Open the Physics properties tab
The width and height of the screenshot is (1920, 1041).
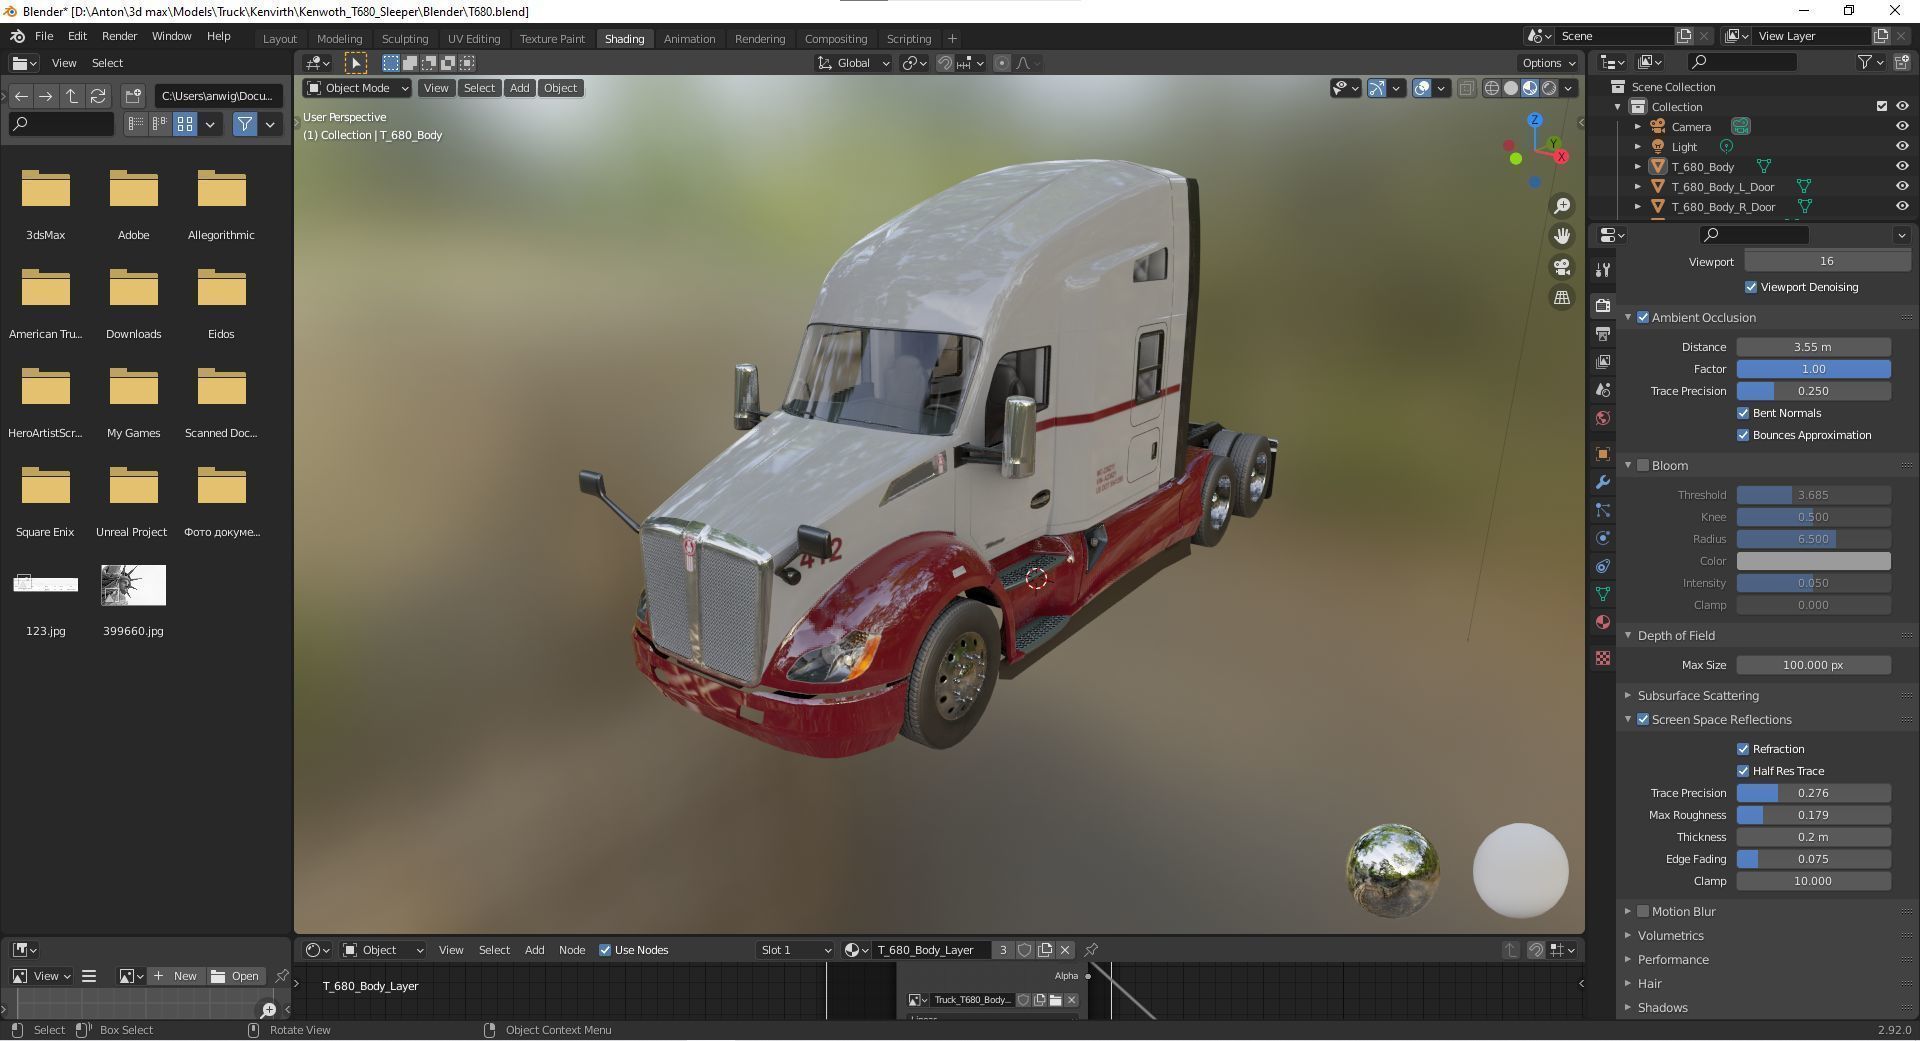click(1603, 538)
